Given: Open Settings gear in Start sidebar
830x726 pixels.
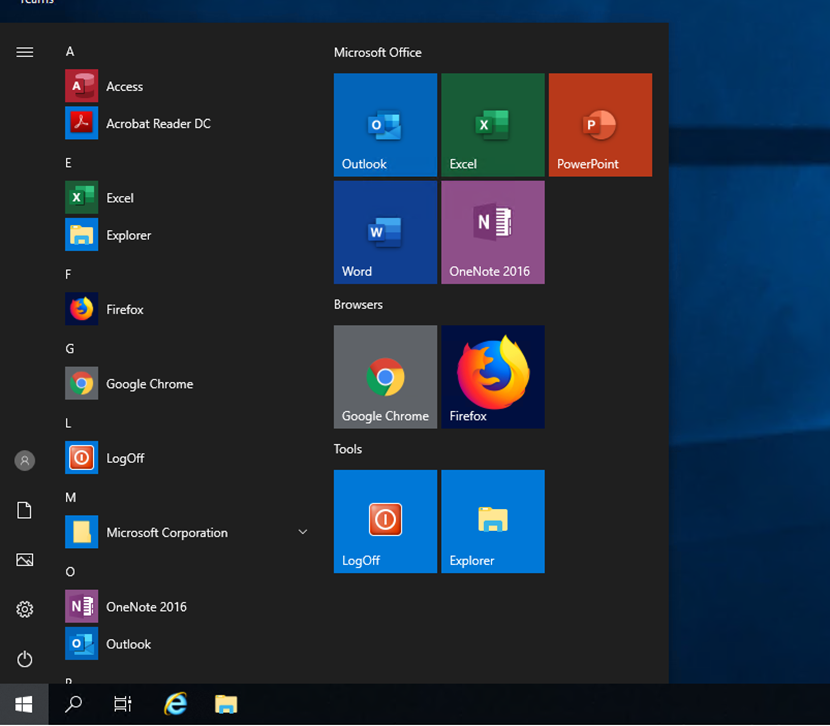Looking at the screenshot, I should coord(24,610).
